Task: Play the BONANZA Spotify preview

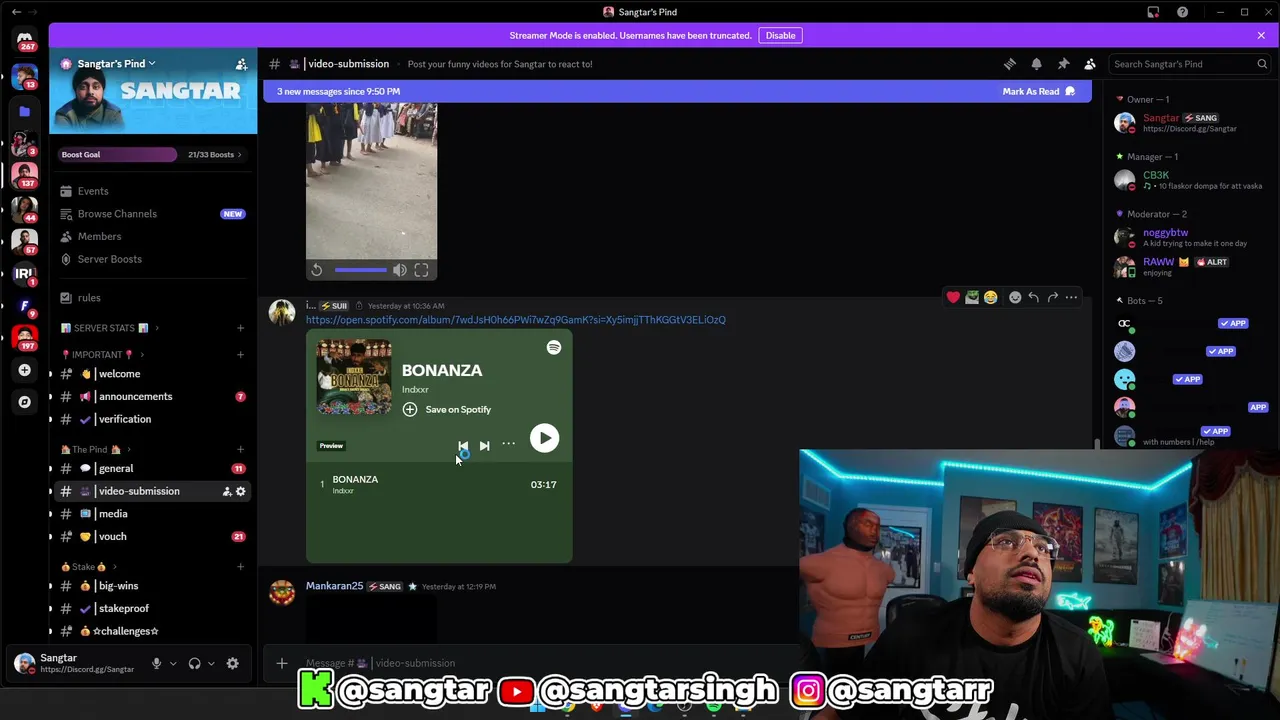Action: click(544, 438)
